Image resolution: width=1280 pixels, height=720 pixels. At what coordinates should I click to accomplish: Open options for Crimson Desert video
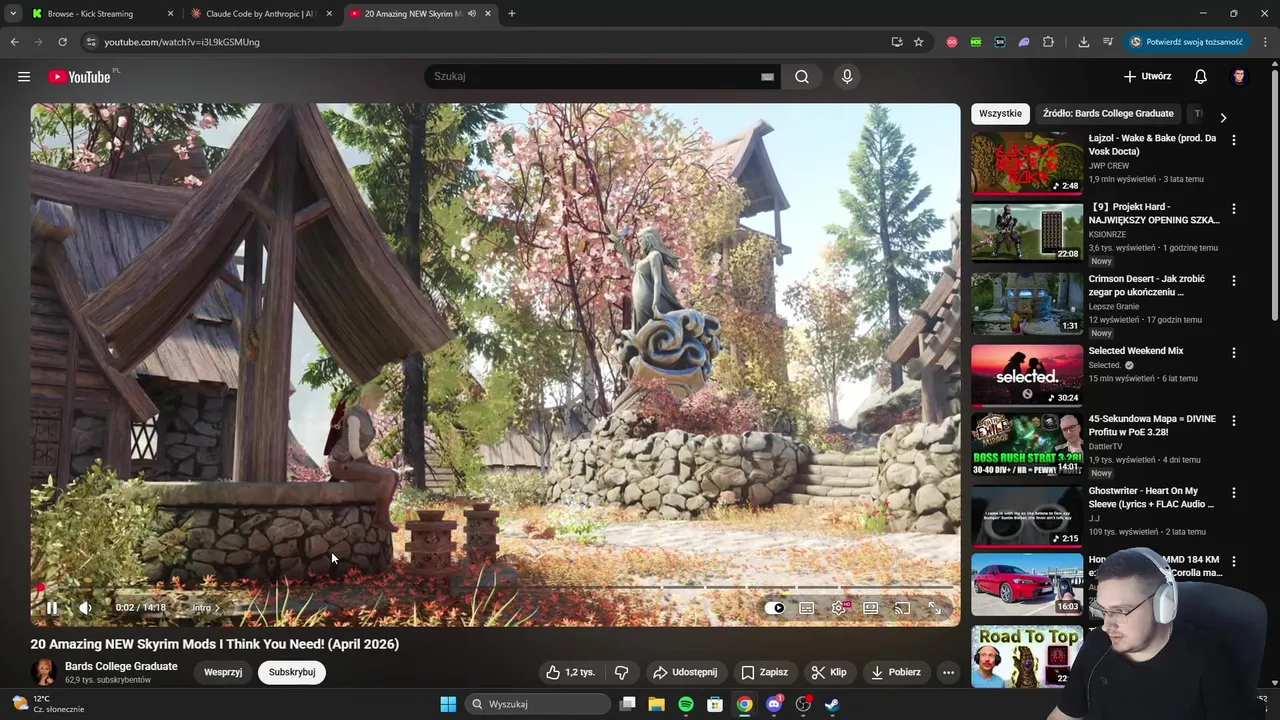(x=1233, y=281)
